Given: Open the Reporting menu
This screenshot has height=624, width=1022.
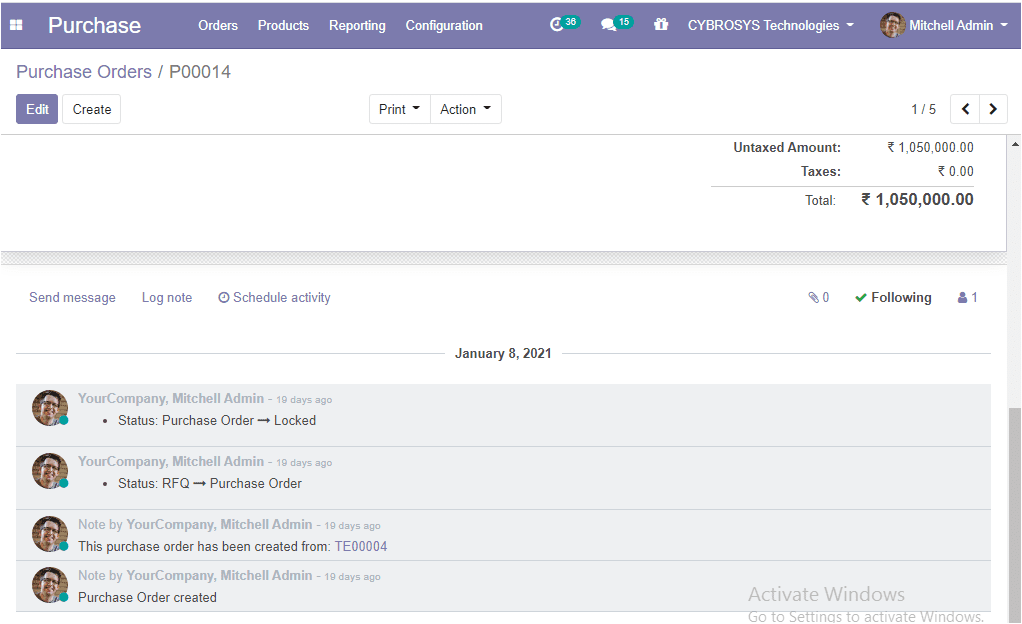Looking at the screenshot, I should 357,25.
